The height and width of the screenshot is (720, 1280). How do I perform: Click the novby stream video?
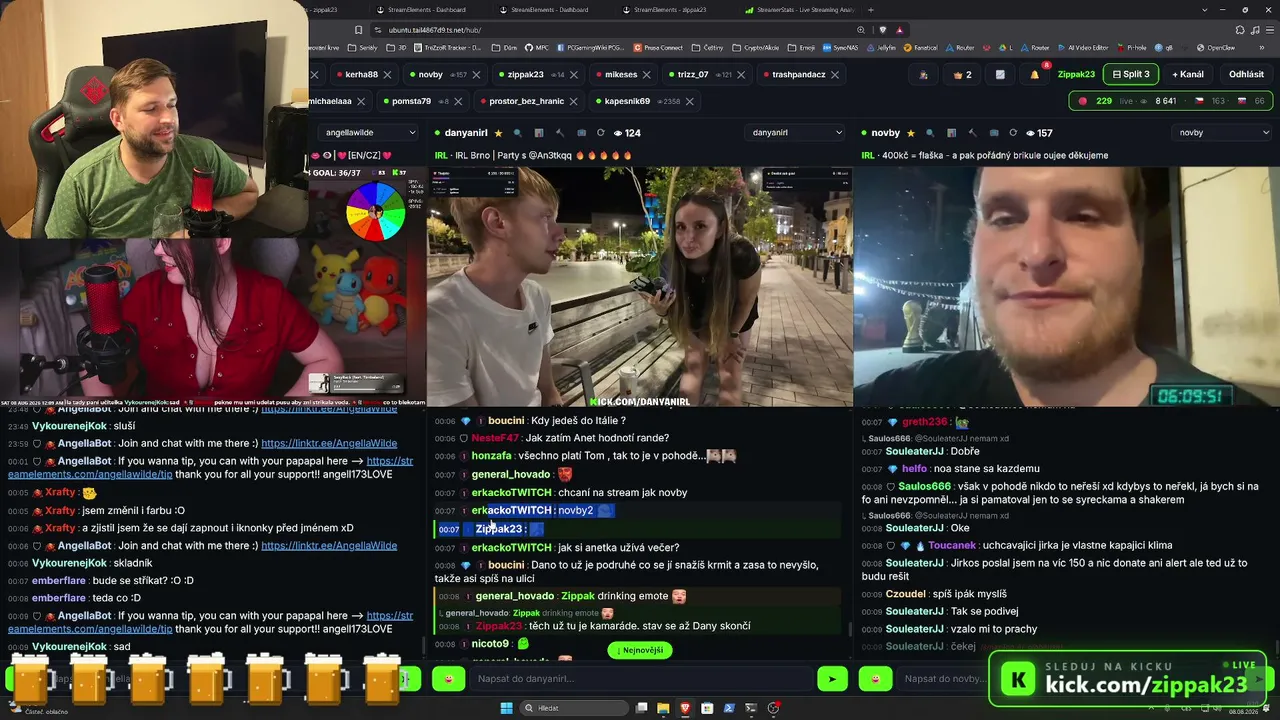pos(1066,286)
